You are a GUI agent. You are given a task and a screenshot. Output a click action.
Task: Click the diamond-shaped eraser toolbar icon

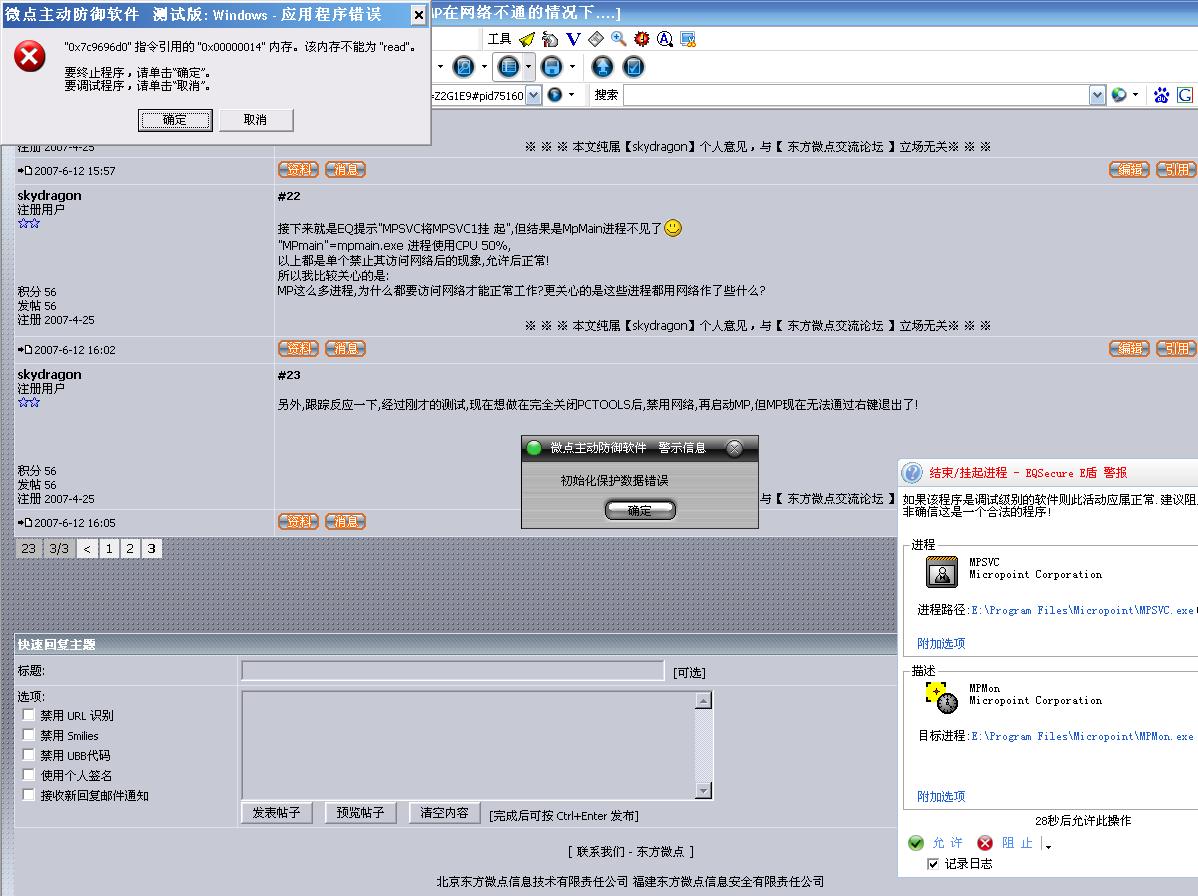[596, 39]
